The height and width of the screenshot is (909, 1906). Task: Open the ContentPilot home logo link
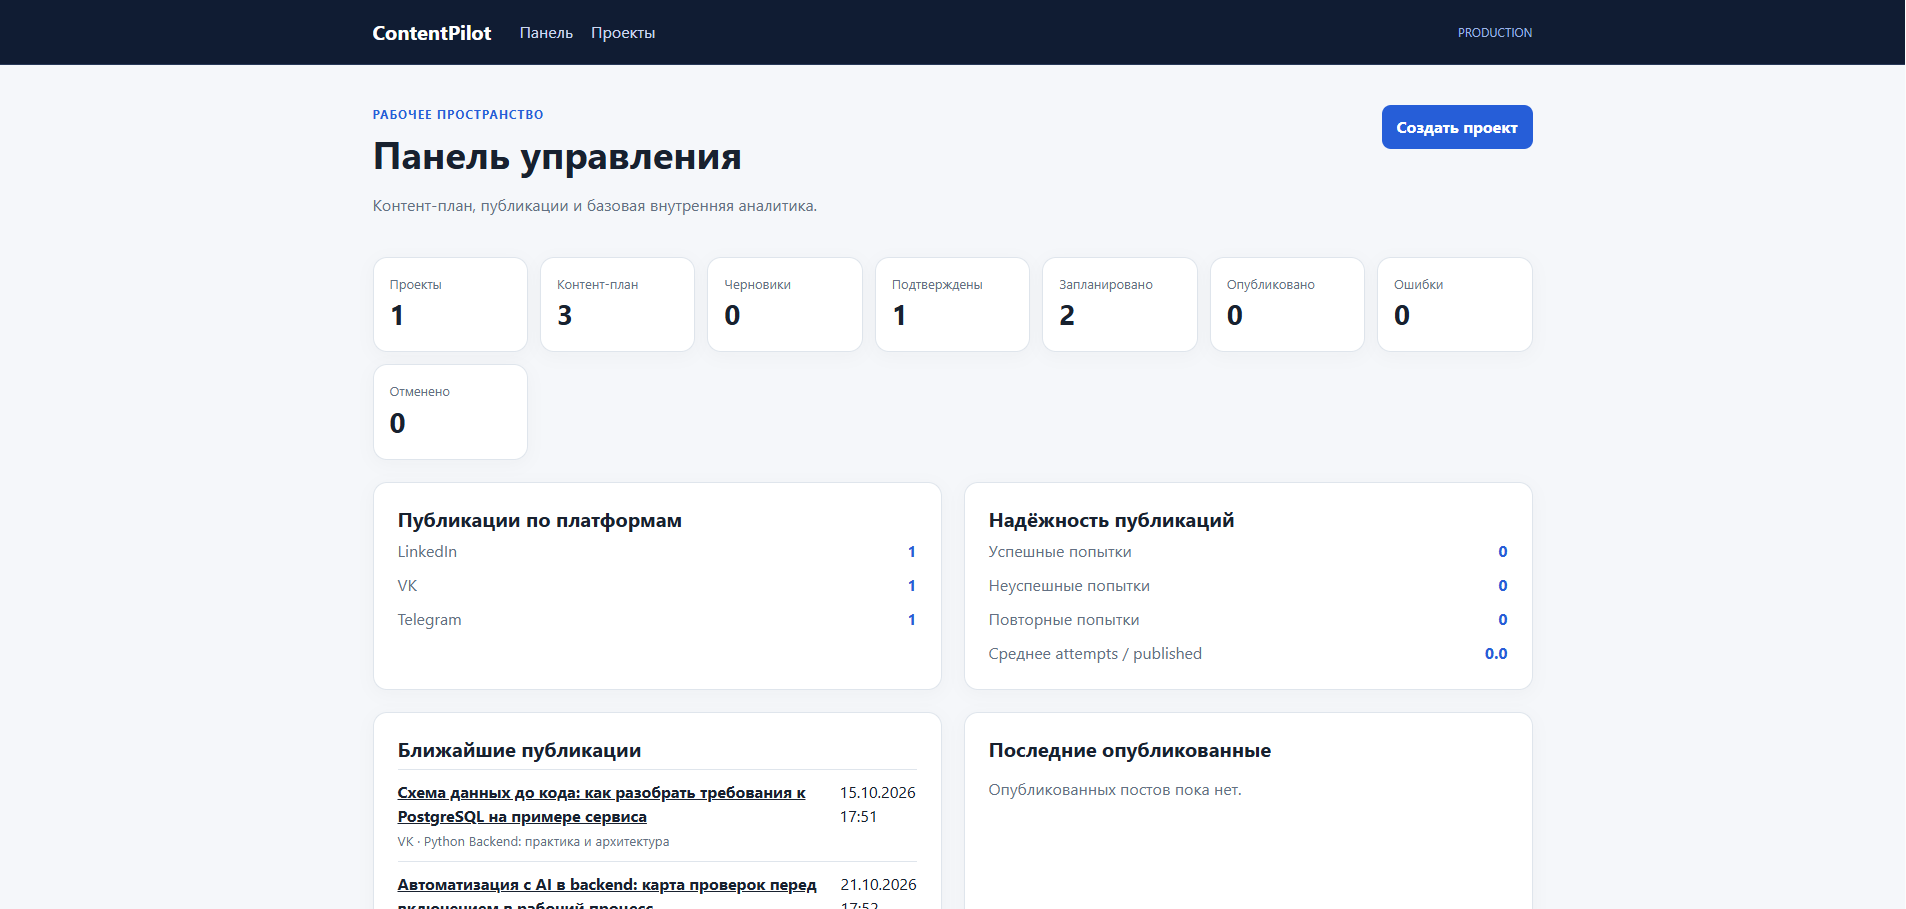click(432, 33)
